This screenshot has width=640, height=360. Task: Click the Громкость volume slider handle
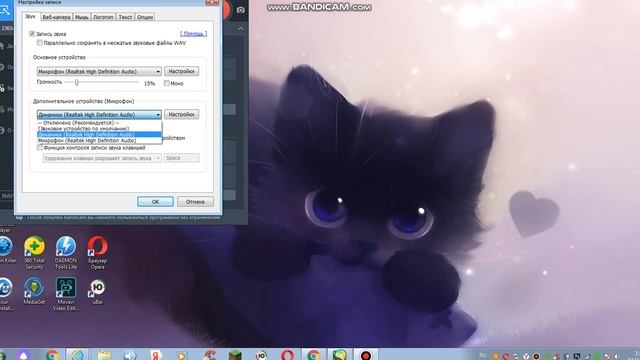(76, 82)
